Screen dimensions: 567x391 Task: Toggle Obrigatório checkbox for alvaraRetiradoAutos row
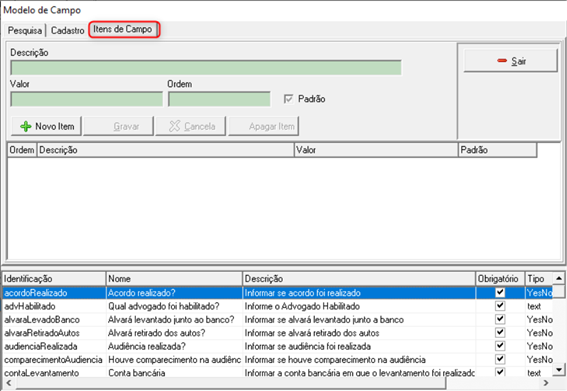[x=500, y=332]
